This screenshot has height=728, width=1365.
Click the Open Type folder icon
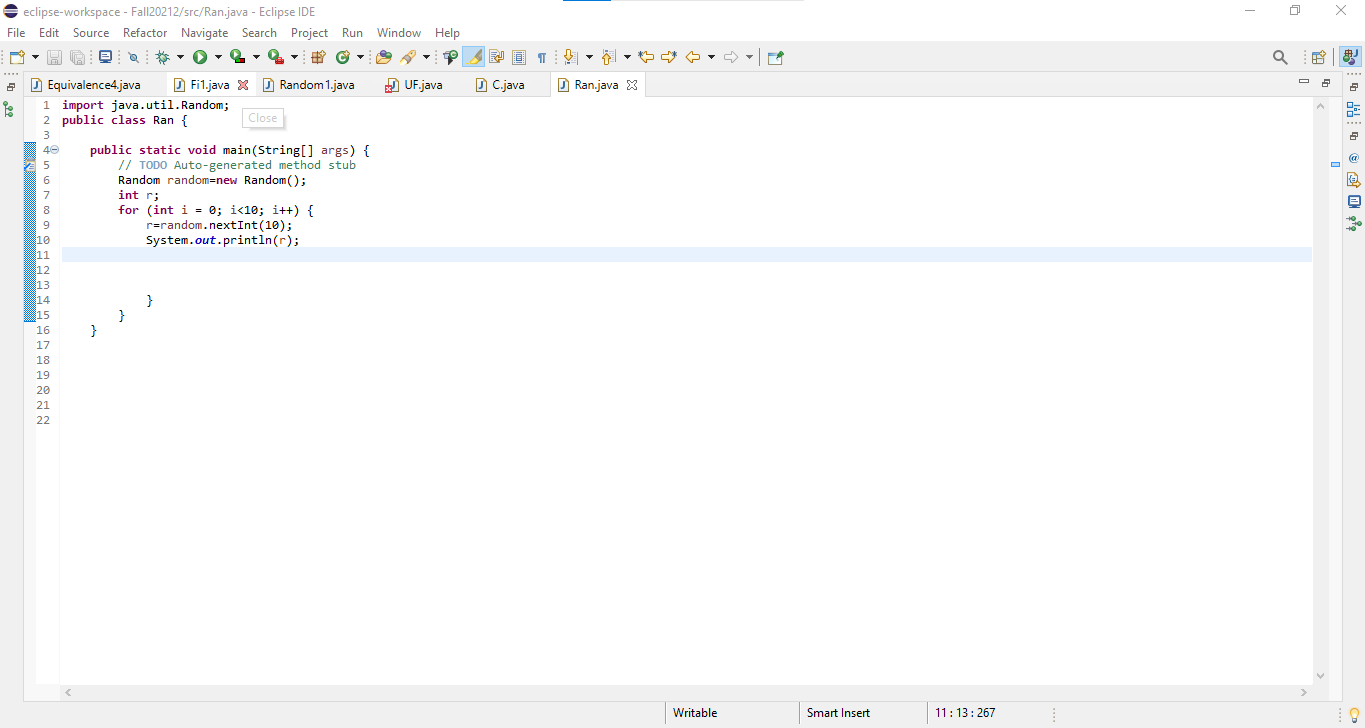(x=384, y=57)
